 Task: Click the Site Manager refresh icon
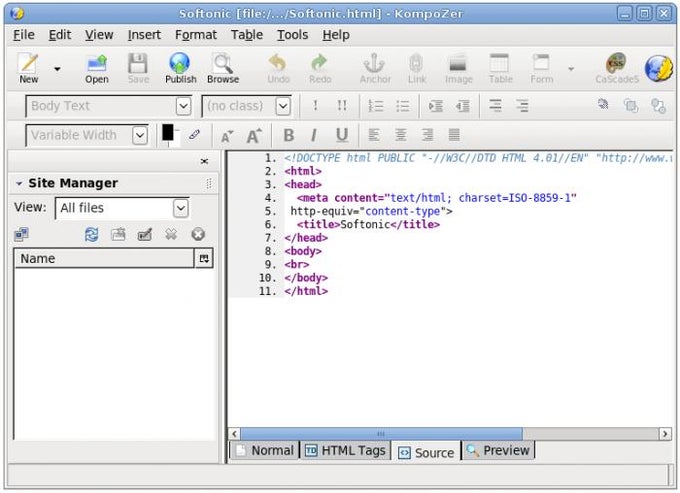(x=92, y=235)
